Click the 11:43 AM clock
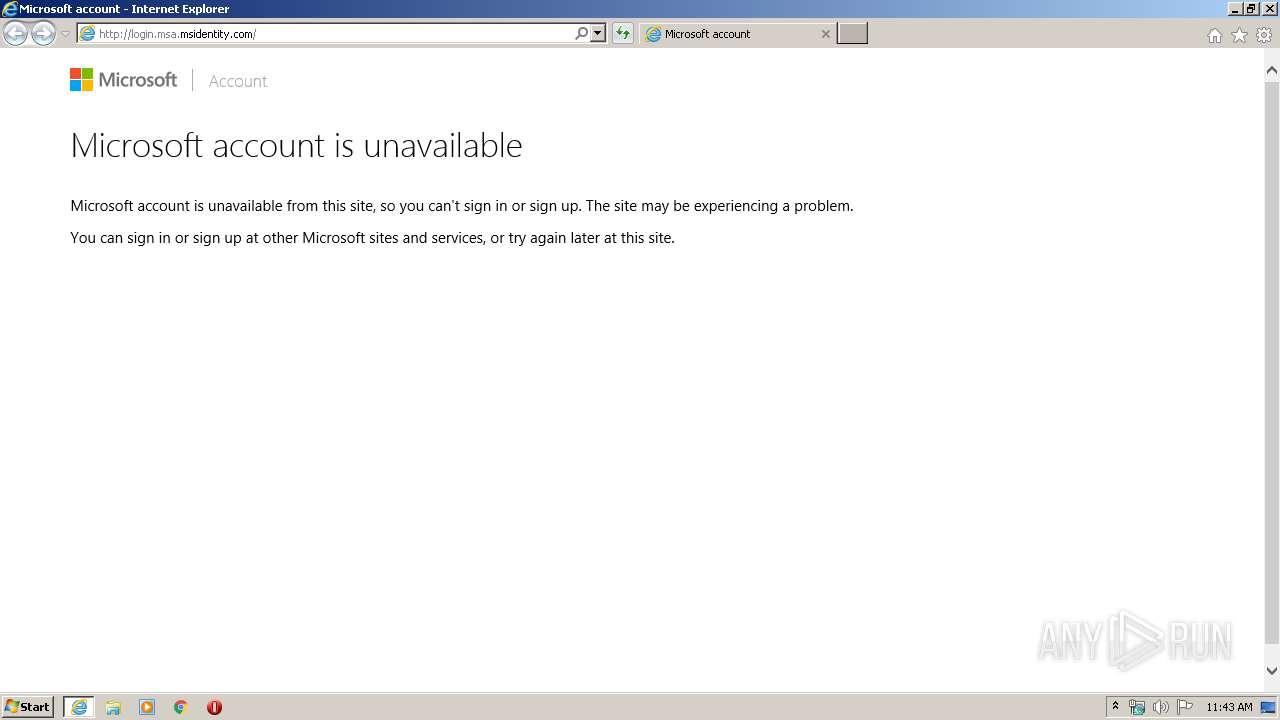1280x720 pixels. click(1229, 707)
